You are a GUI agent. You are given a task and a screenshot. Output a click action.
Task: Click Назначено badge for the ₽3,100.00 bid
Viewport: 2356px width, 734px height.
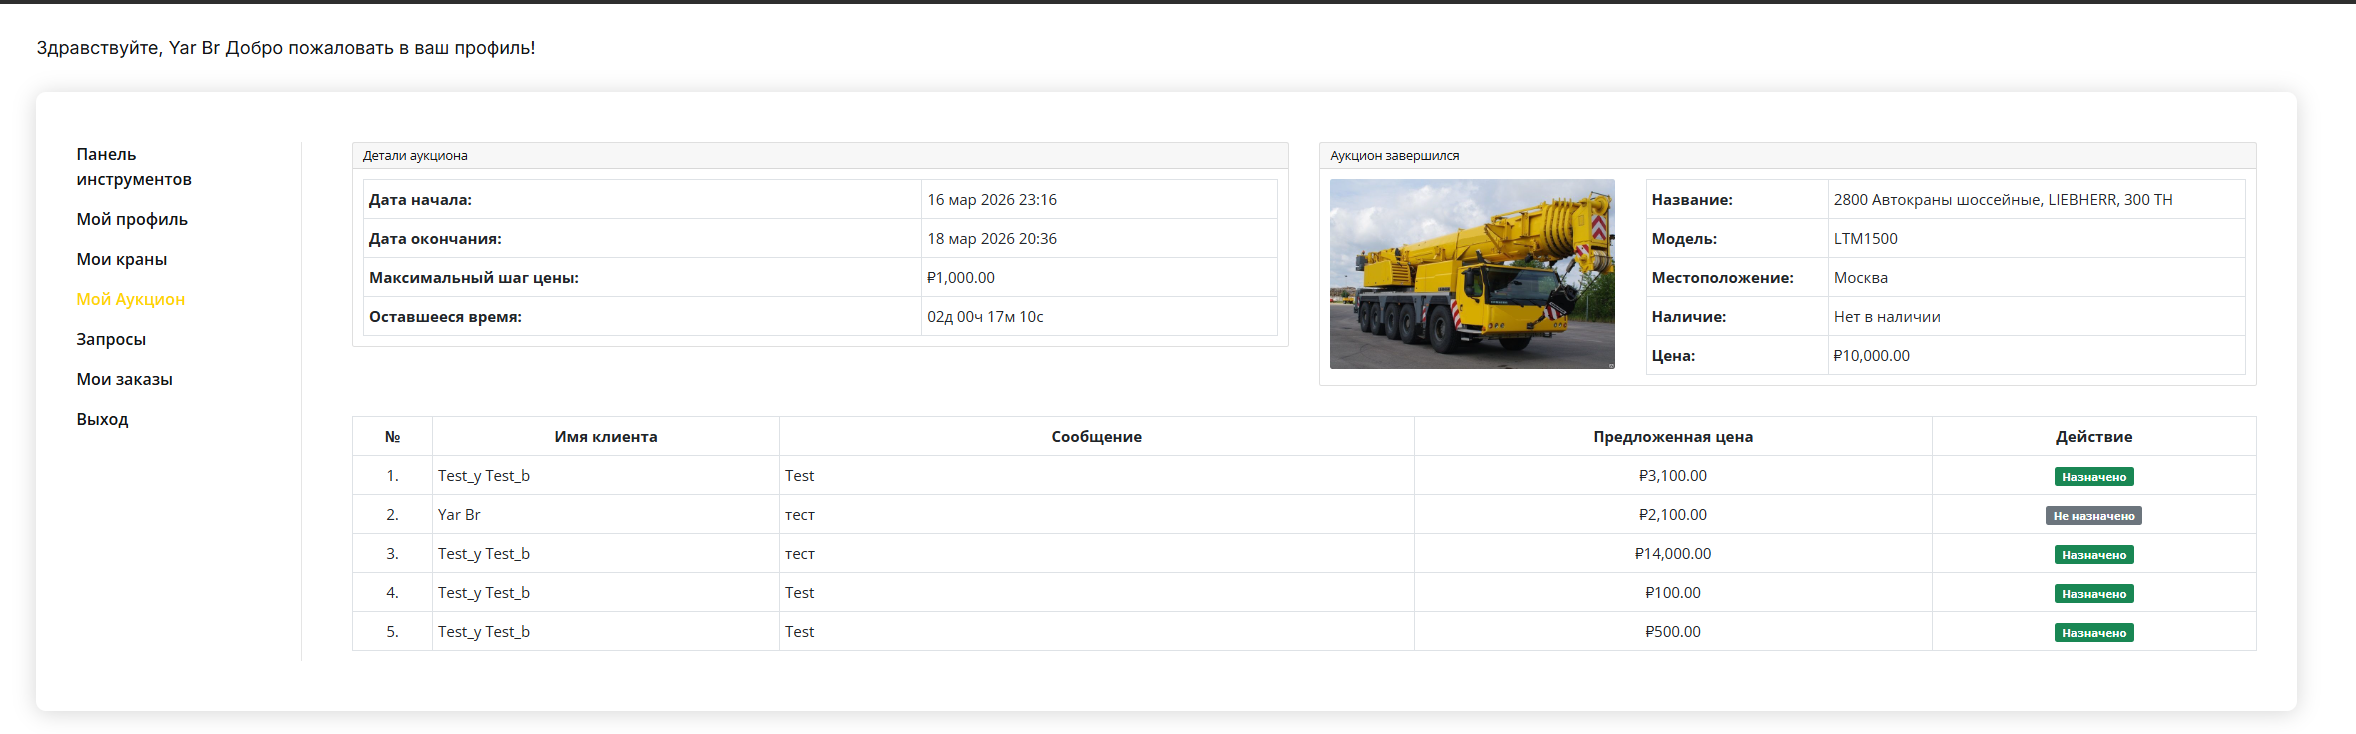pyautogui.click(x=2093, y=477)
